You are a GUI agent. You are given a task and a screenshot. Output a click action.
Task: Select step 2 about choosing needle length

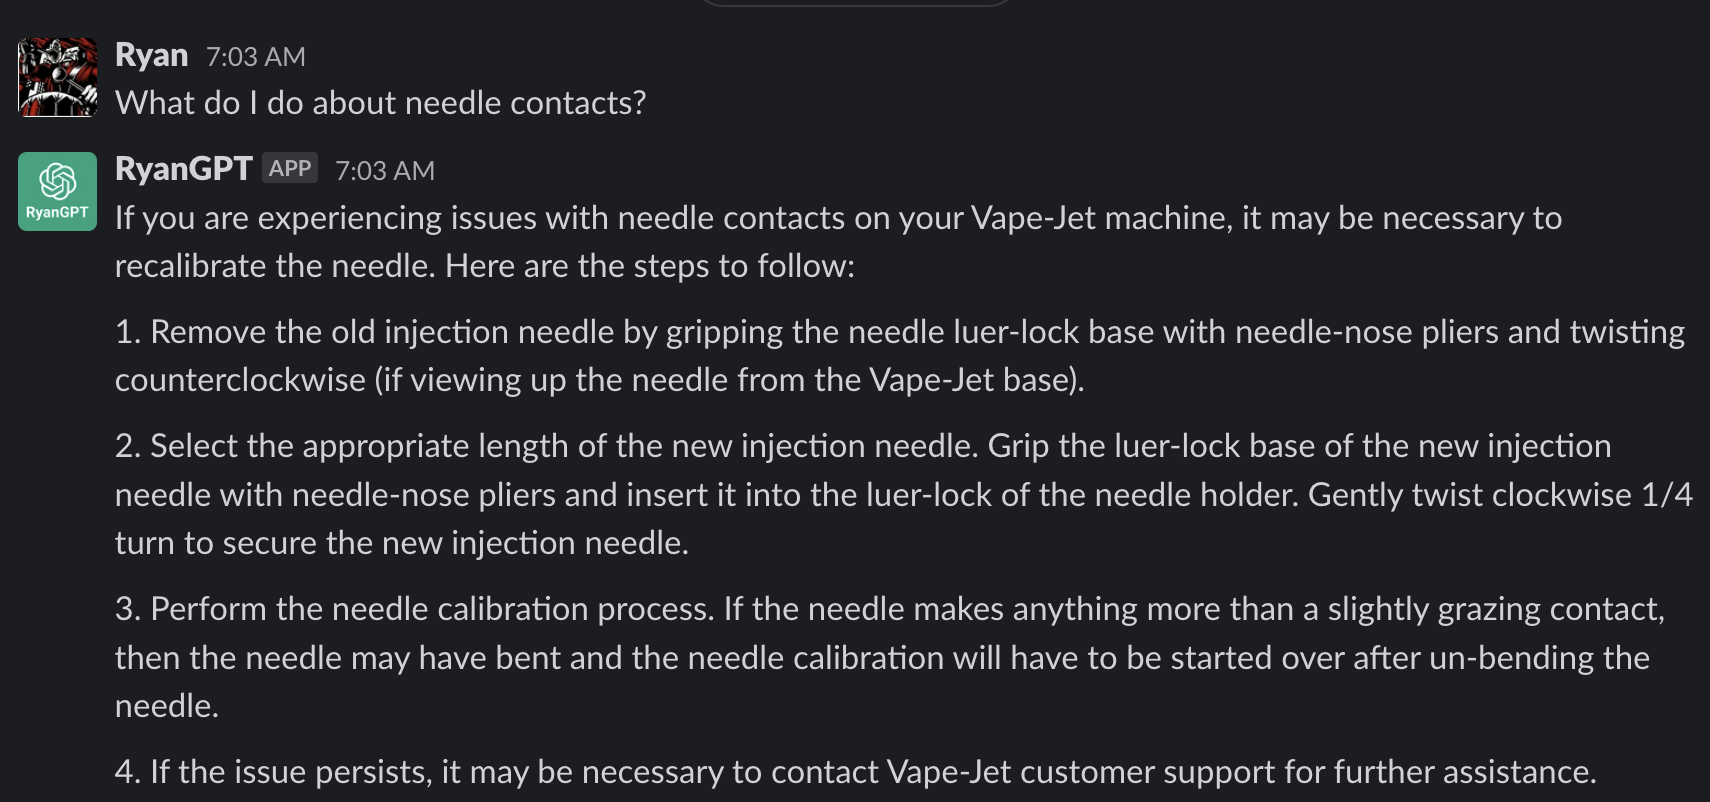pos(900,494)
